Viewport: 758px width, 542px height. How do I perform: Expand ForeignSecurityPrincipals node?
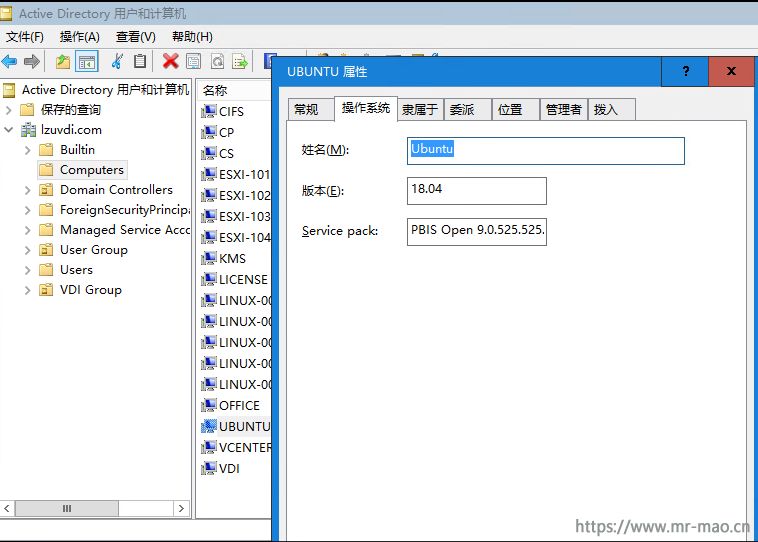(28, 210)
